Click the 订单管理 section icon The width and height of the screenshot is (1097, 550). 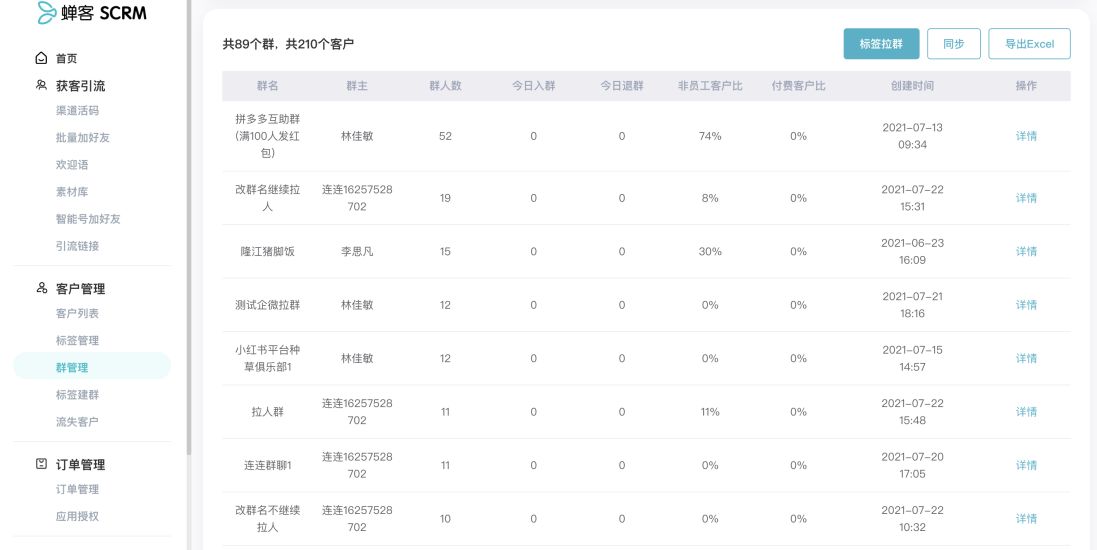click(41, 464)
